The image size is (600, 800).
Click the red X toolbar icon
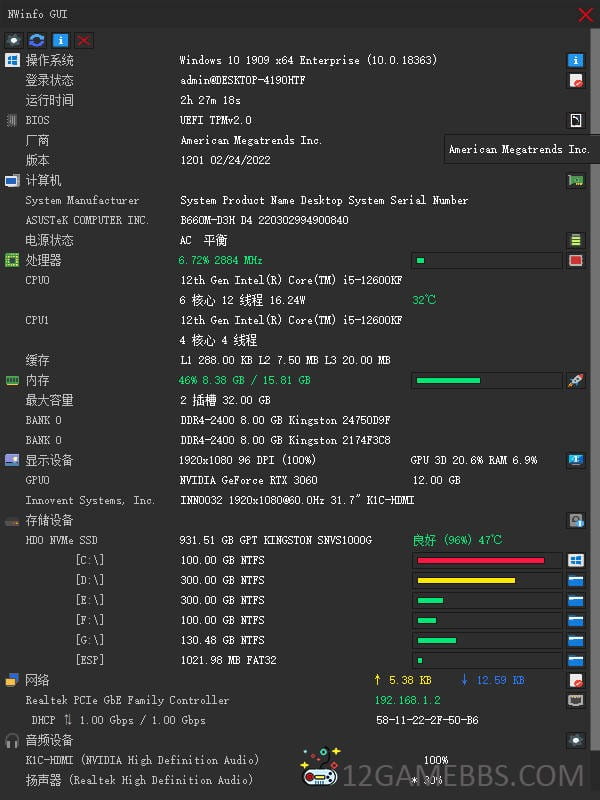(84, 40)
